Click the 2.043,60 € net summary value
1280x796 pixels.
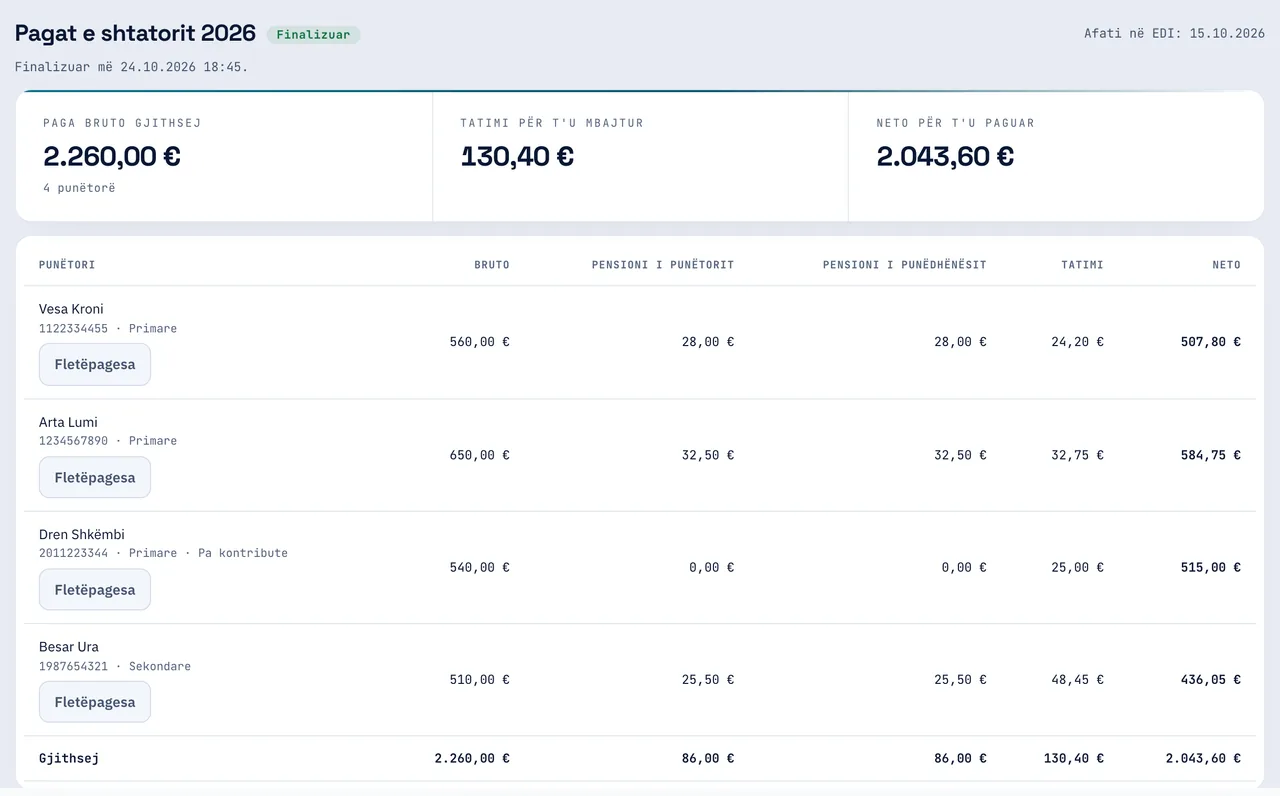945,156
